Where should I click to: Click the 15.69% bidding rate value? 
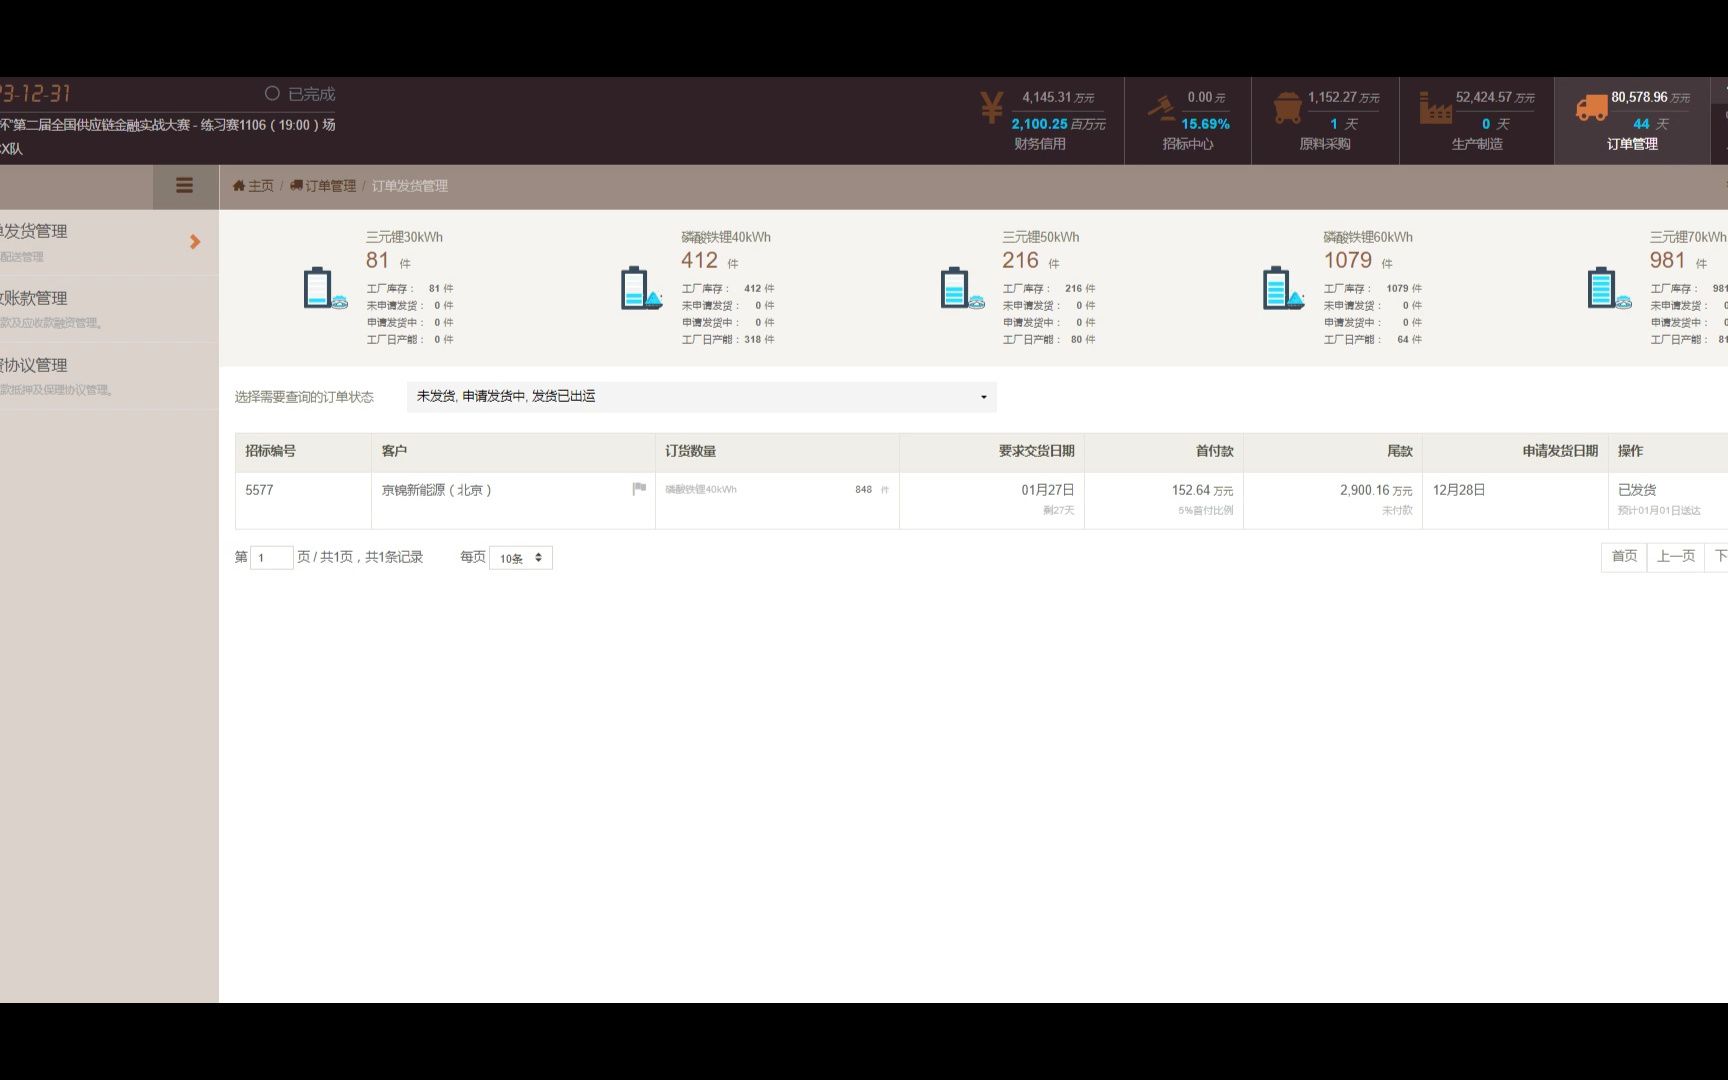pyautogui.click(x=1205, y=124)
